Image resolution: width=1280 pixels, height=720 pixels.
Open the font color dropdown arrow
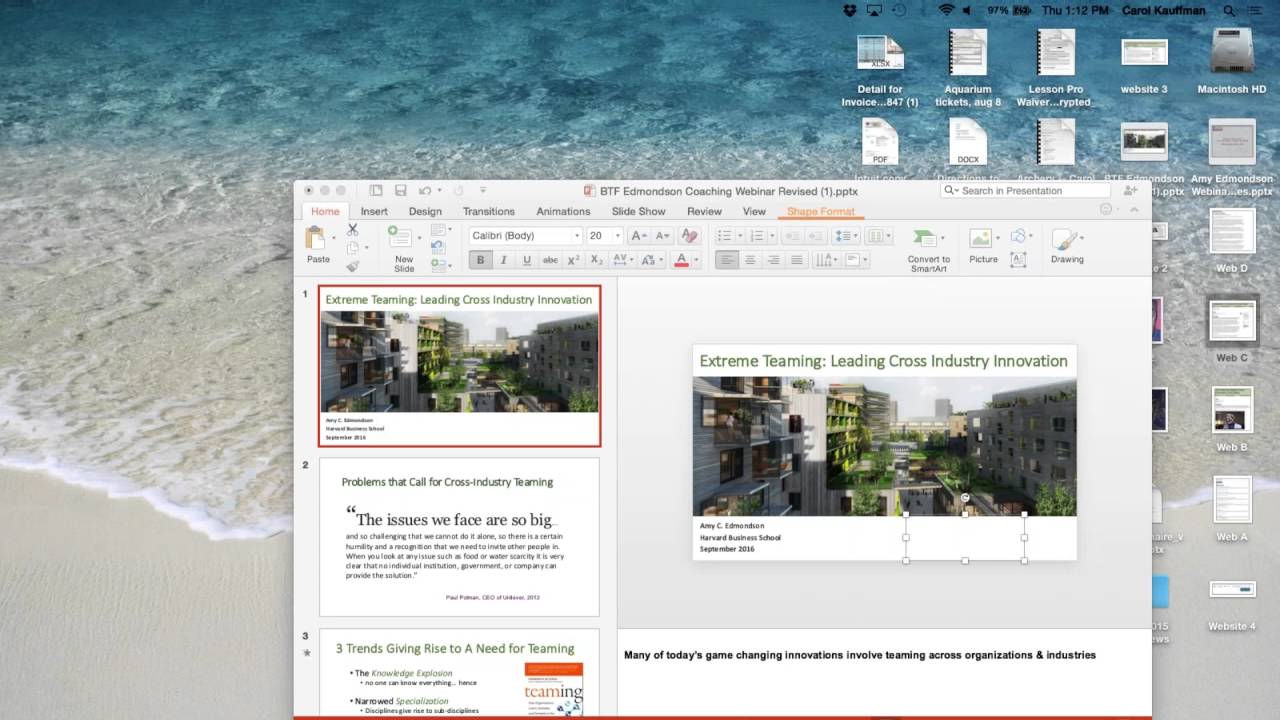(695, 260)
